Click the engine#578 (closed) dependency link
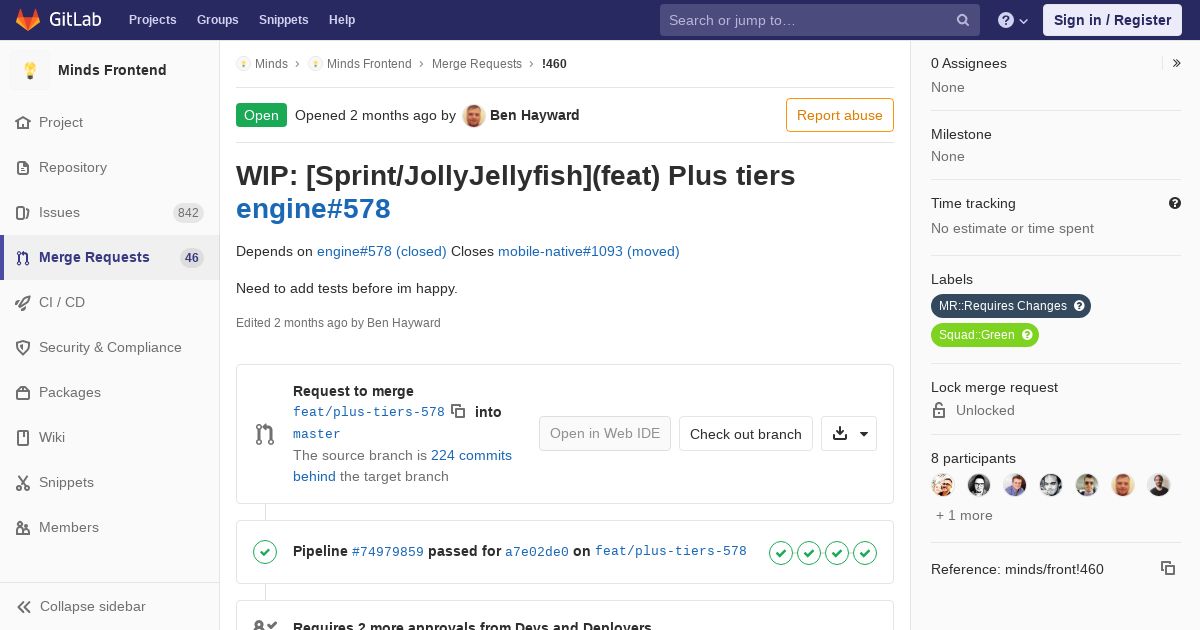 [x=382, y=251]
